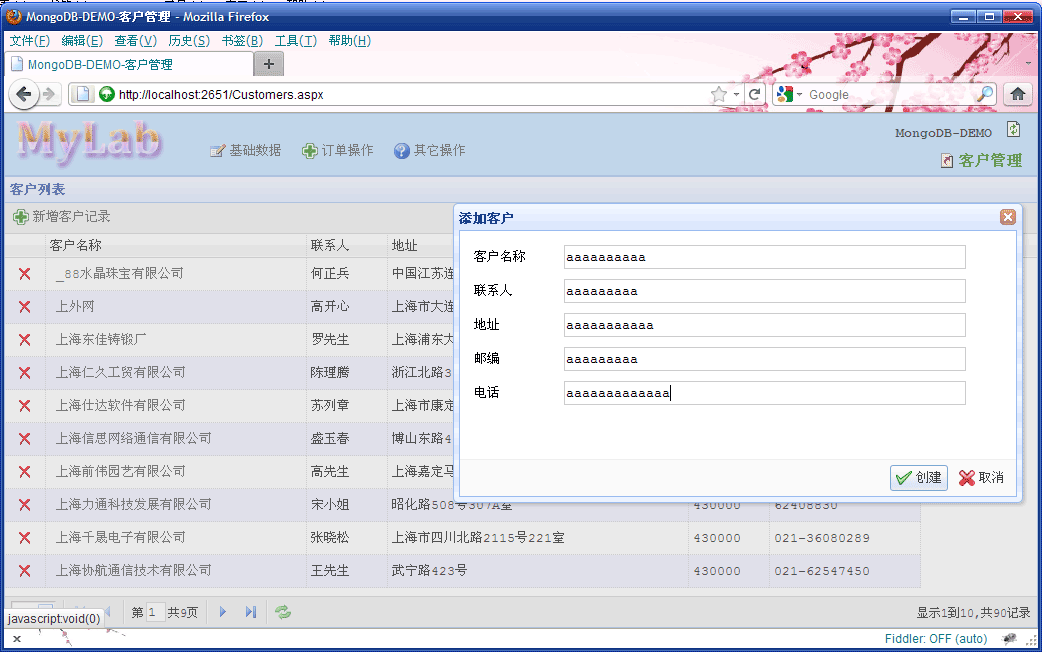Open the 查看(V) menu

[x=136, y=41]
